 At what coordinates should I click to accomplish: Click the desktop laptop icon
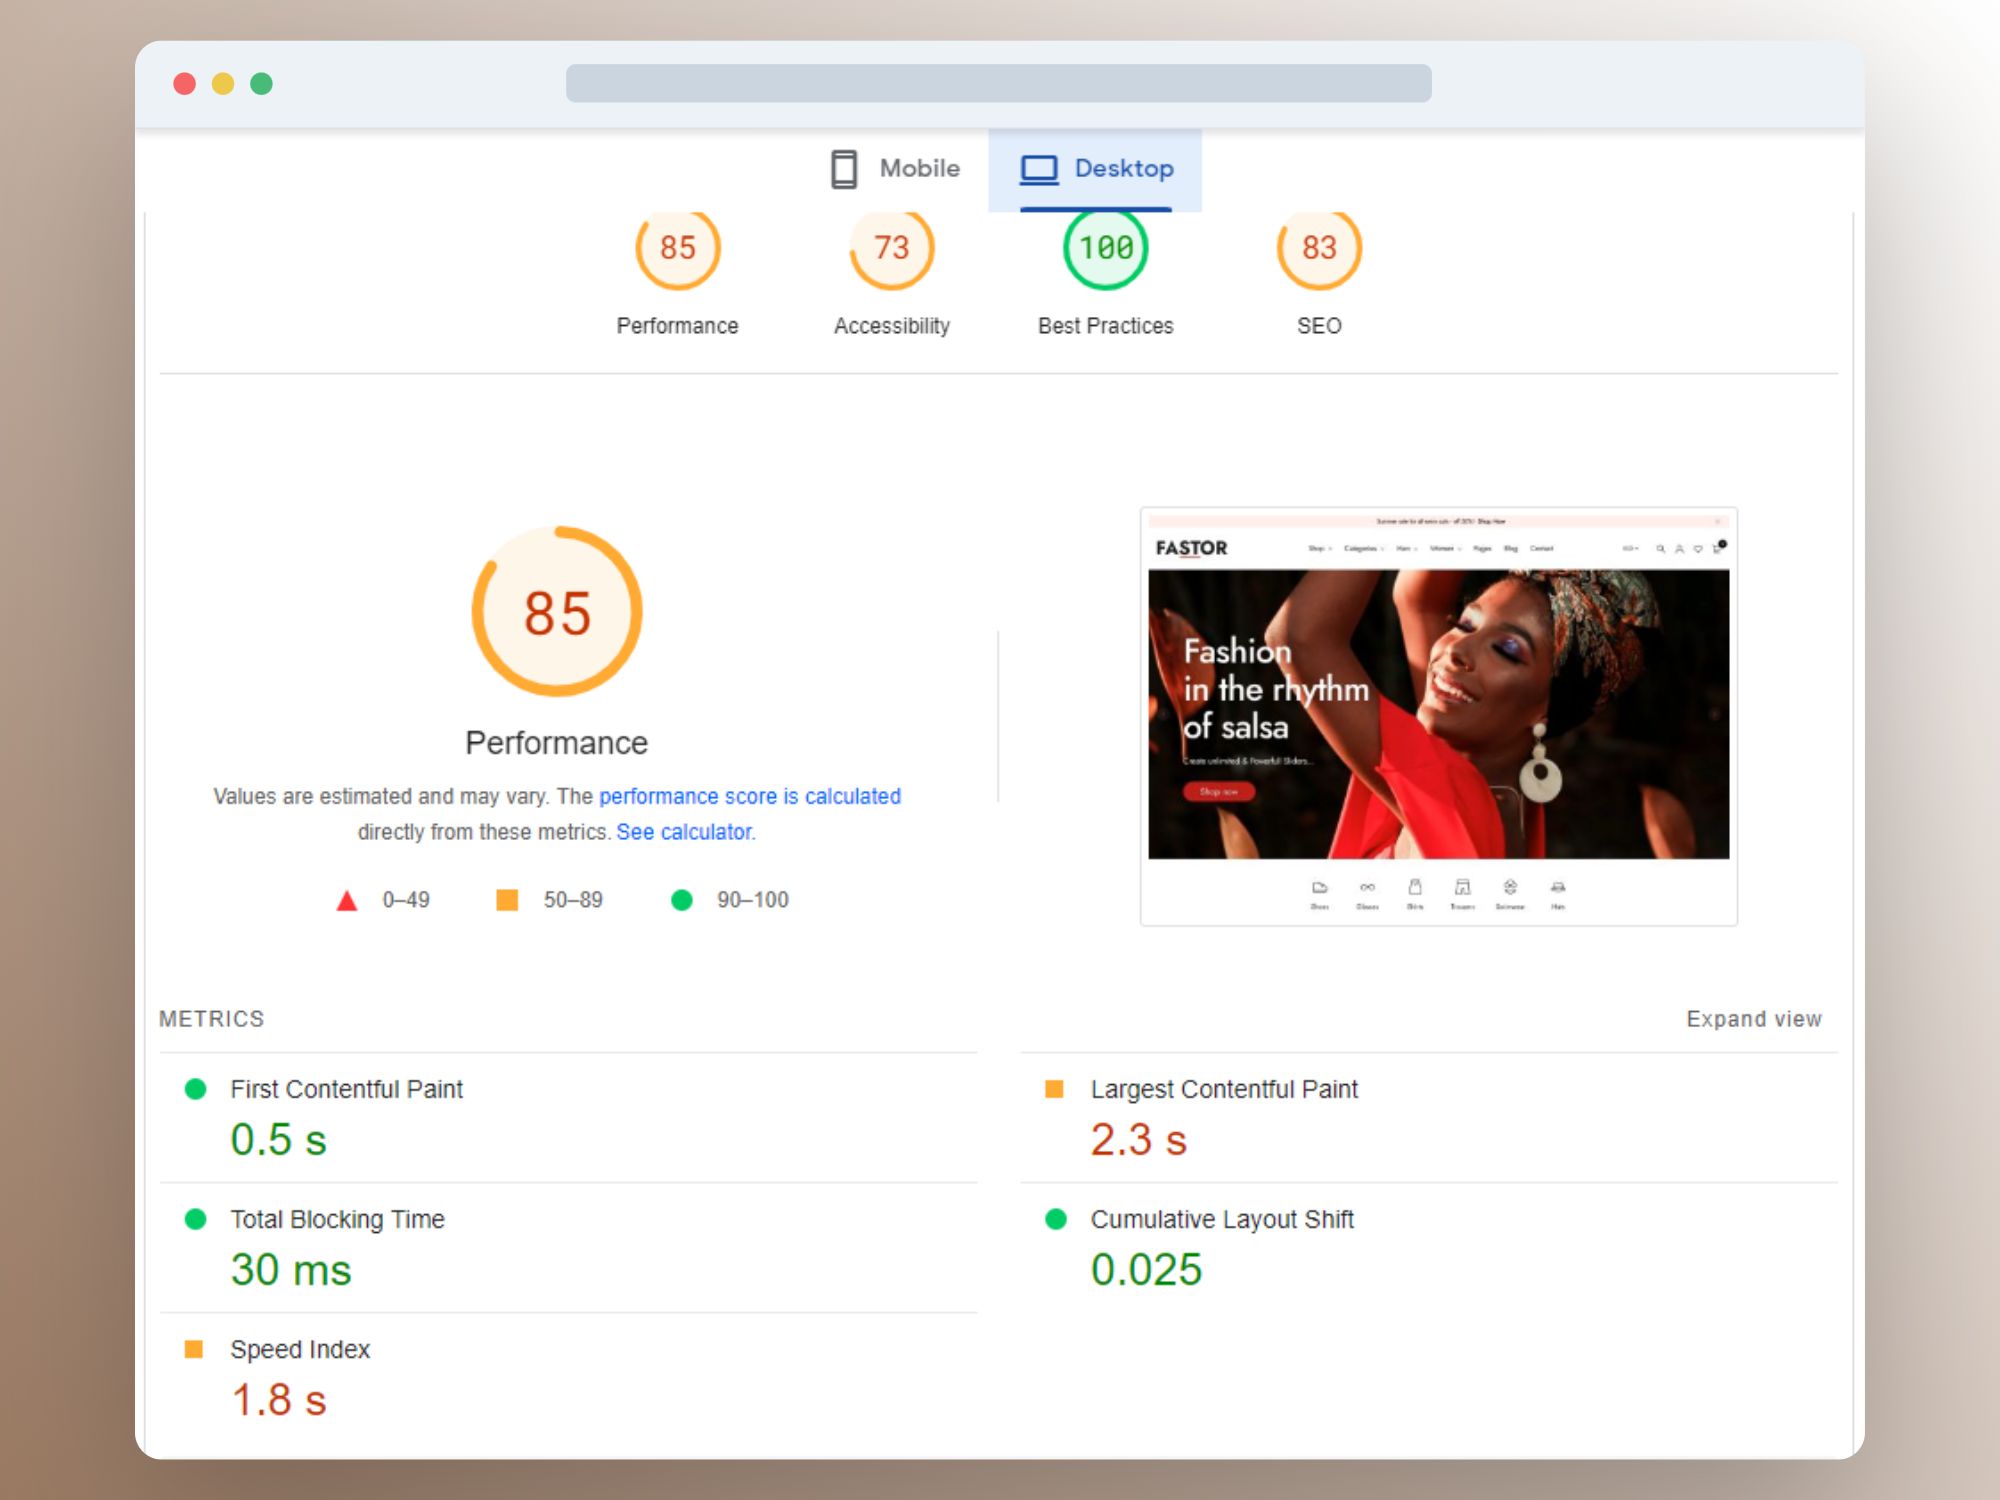1039,169
